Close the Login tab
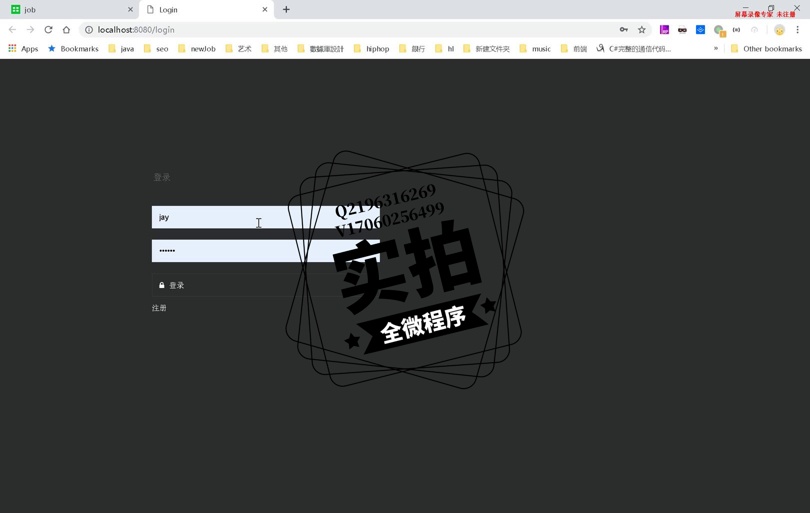Viewport: 810px width, 513px height. tap(264, 9)
